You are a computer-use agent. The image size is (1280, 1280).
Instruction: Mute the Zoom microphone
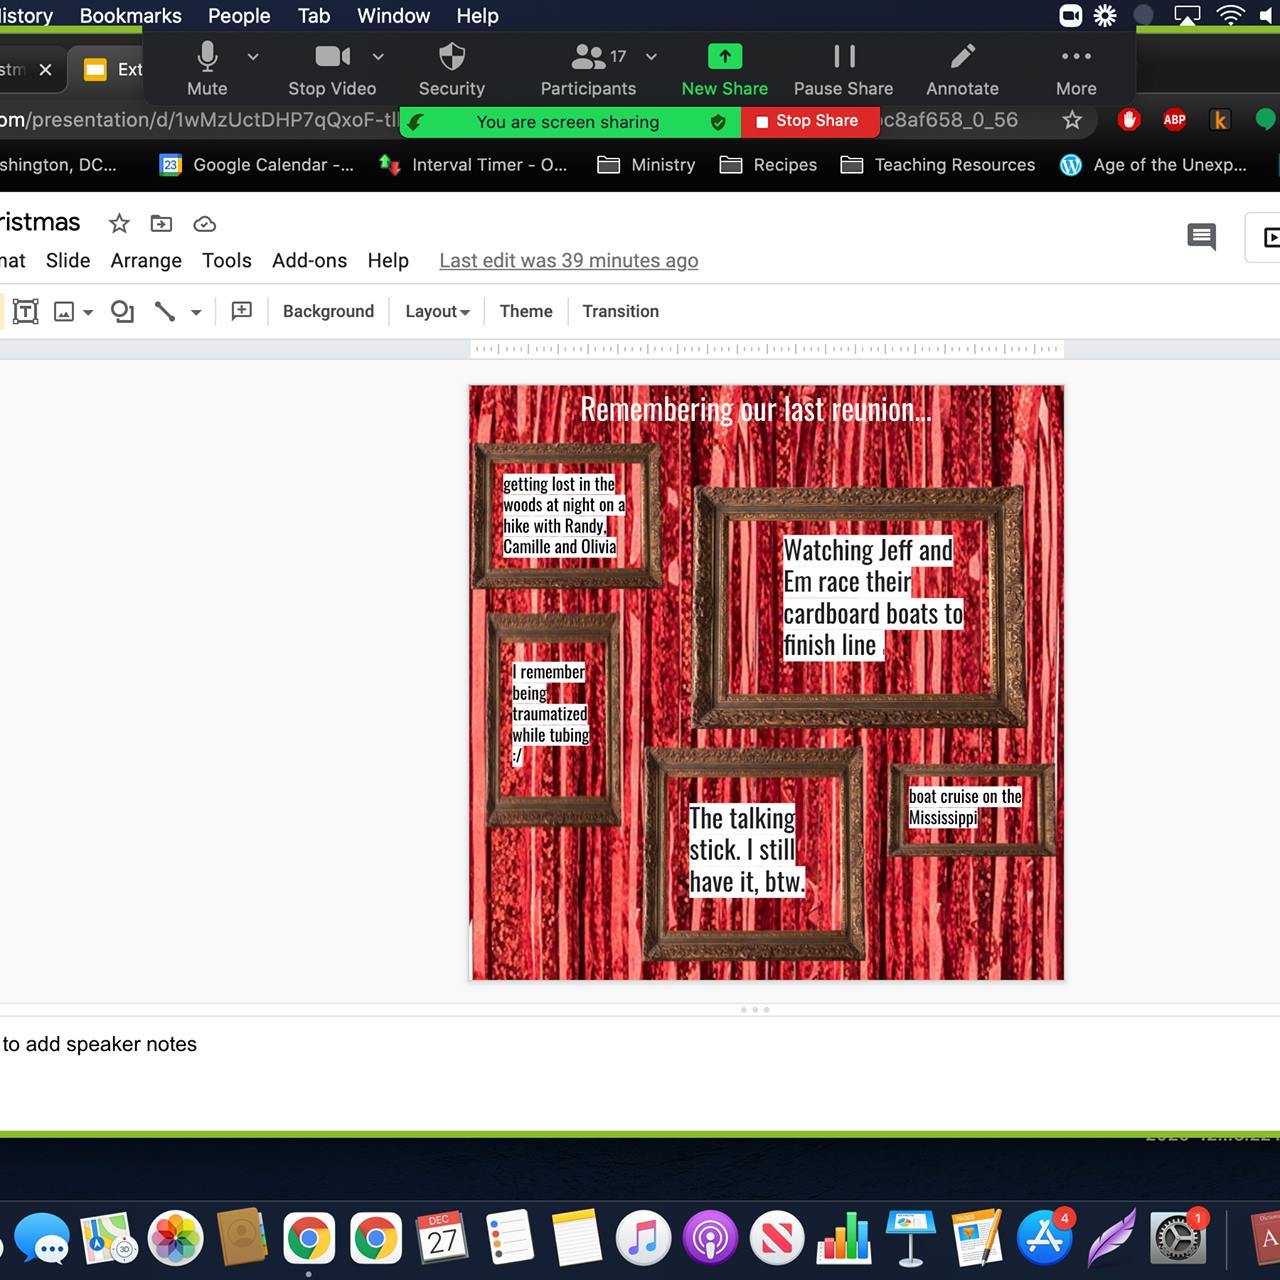[x=207, y=69]
